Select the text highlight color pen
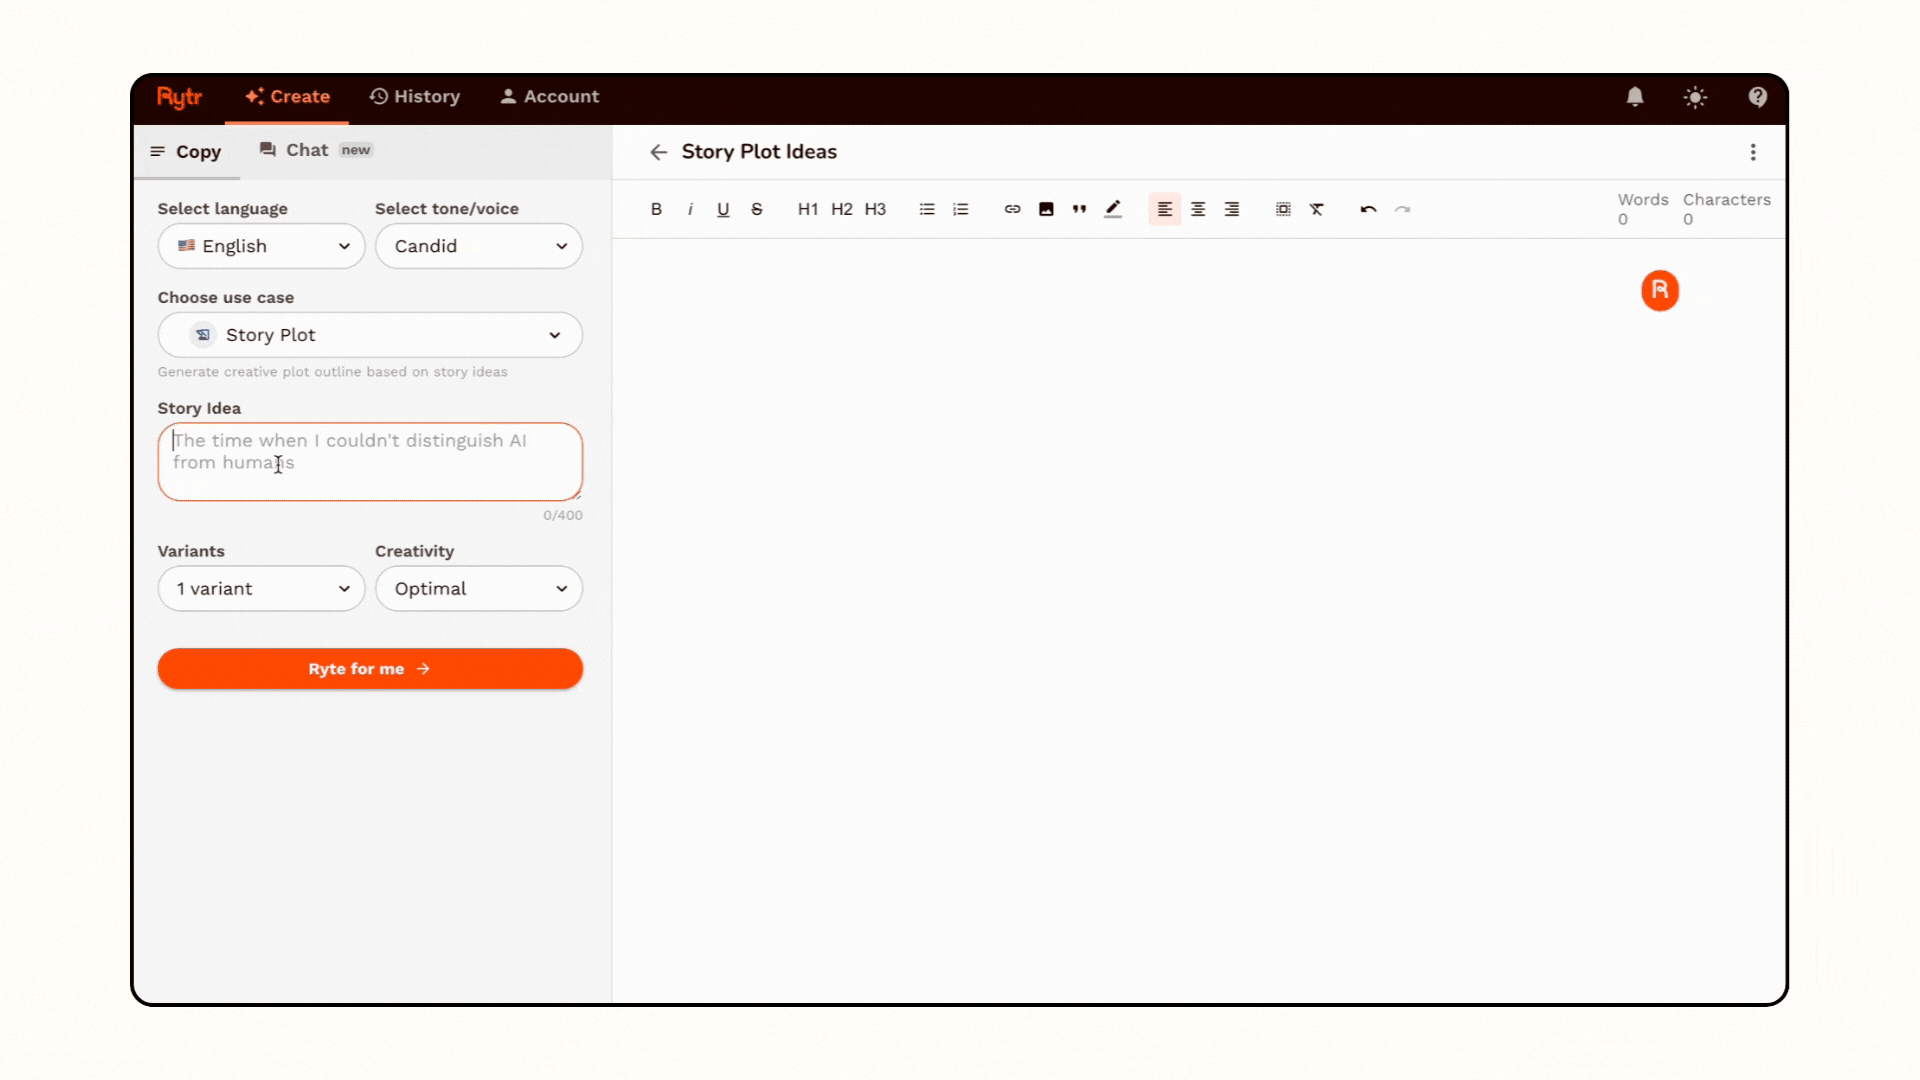The image size is (1920, 1080). (1113, 209)
